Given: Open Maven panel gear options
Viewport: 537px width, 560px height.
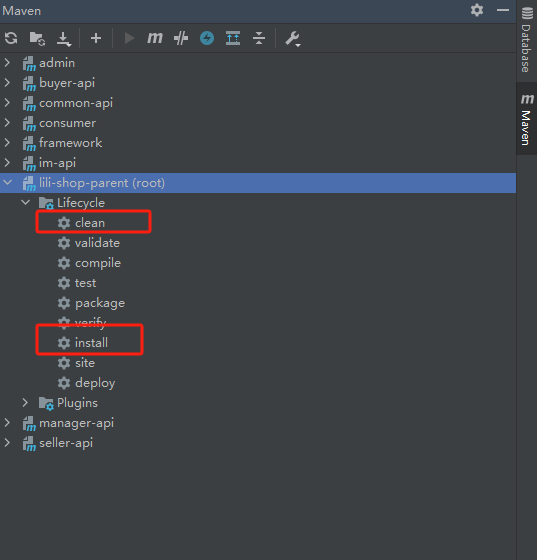Looking at the screenshot, I should point(477,10).
